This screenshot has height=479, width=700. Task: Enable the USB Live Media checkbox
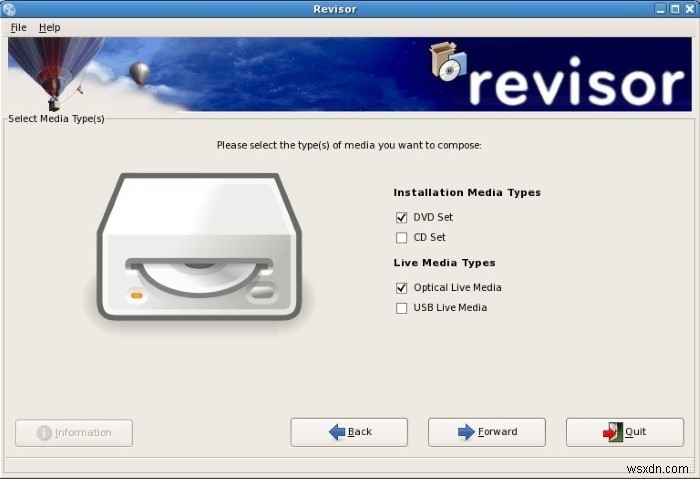coord(401,308)
